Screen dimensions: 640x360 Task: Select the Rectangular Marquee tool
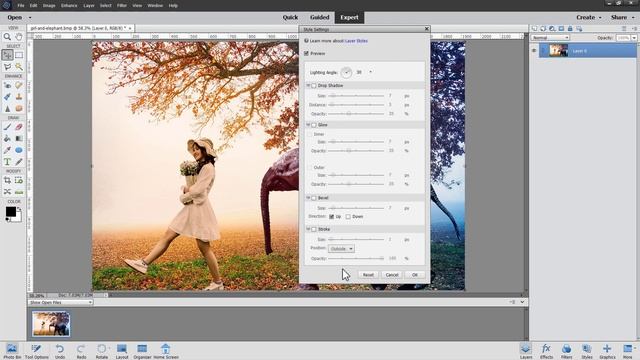tap(19, 55)
